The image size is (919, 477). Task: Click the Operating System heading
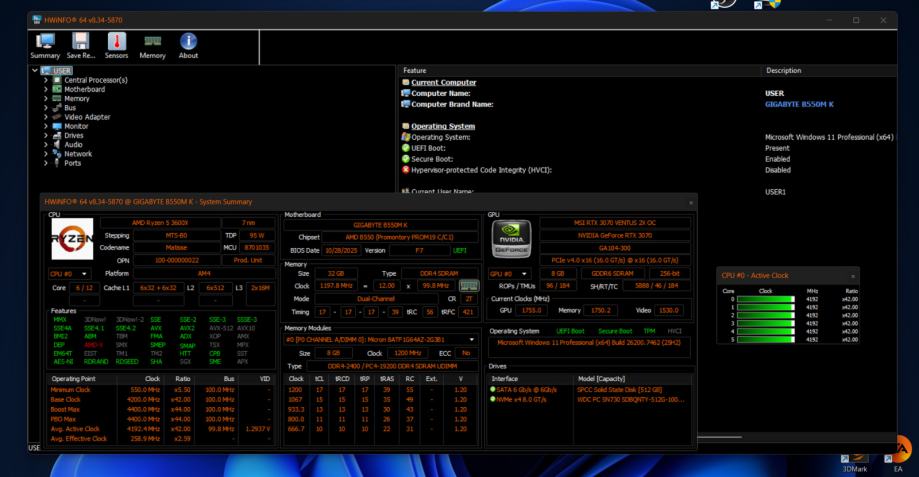tap(443, 126)
